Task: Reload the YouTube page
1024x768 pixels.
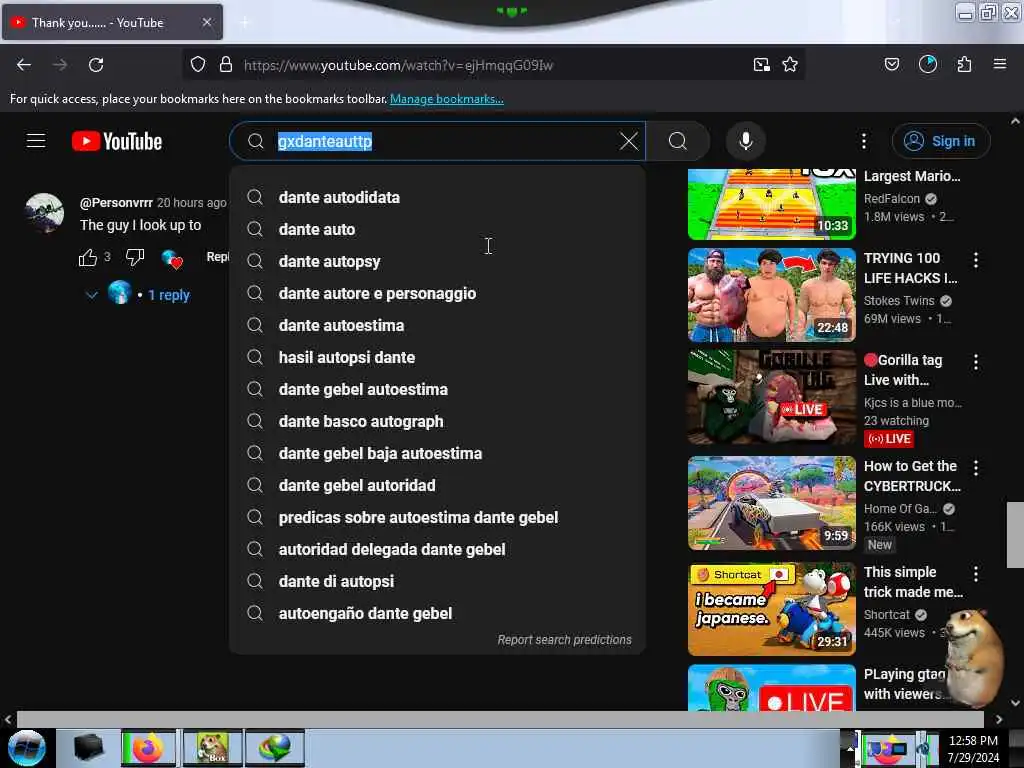Action: [x=96, y=65]
